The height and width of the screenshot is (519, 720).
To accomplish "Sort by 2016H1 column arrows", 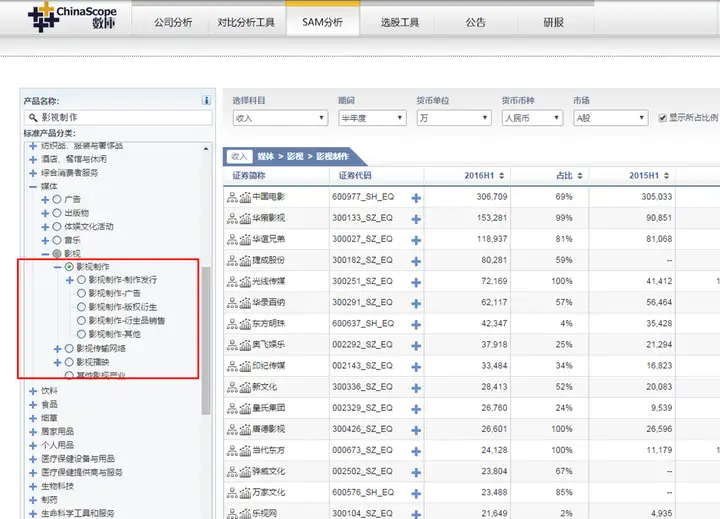I will (501, 175).
